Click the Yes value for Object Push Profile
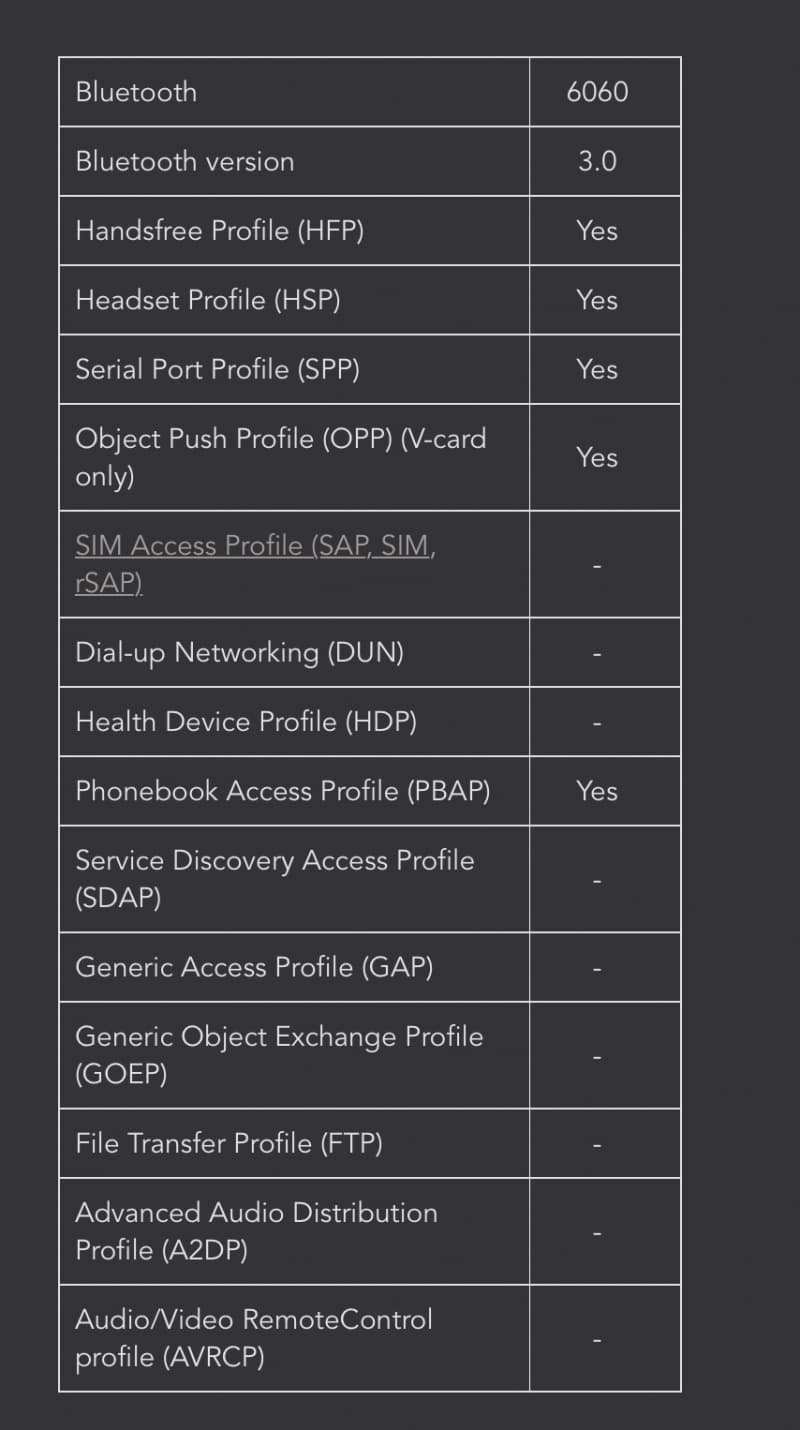 click(x=597, y=457)
